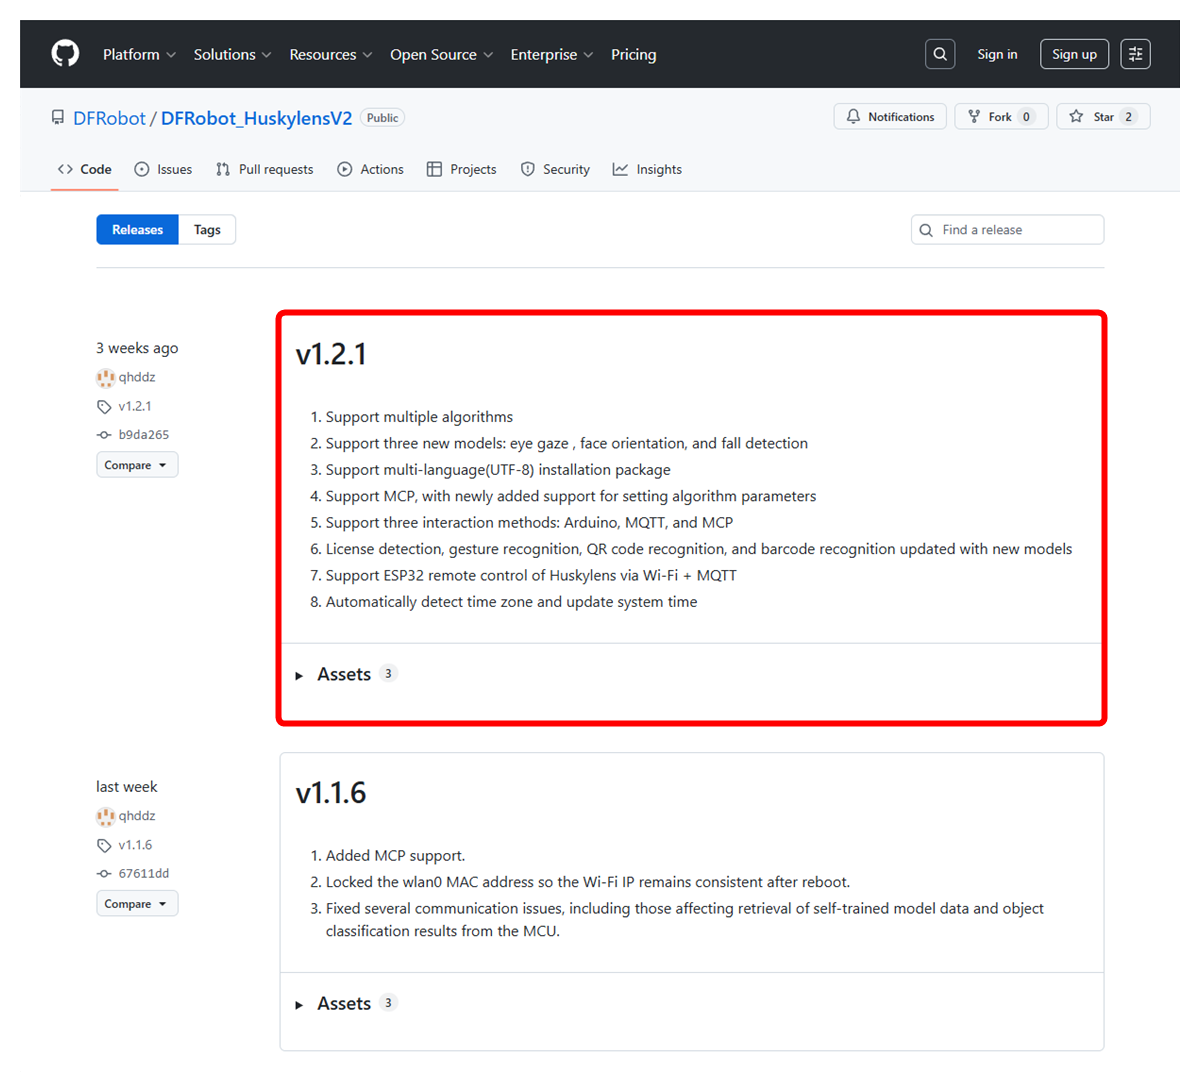
Task: Switch to the Tags tab
Action: click(x=207, y=230)
